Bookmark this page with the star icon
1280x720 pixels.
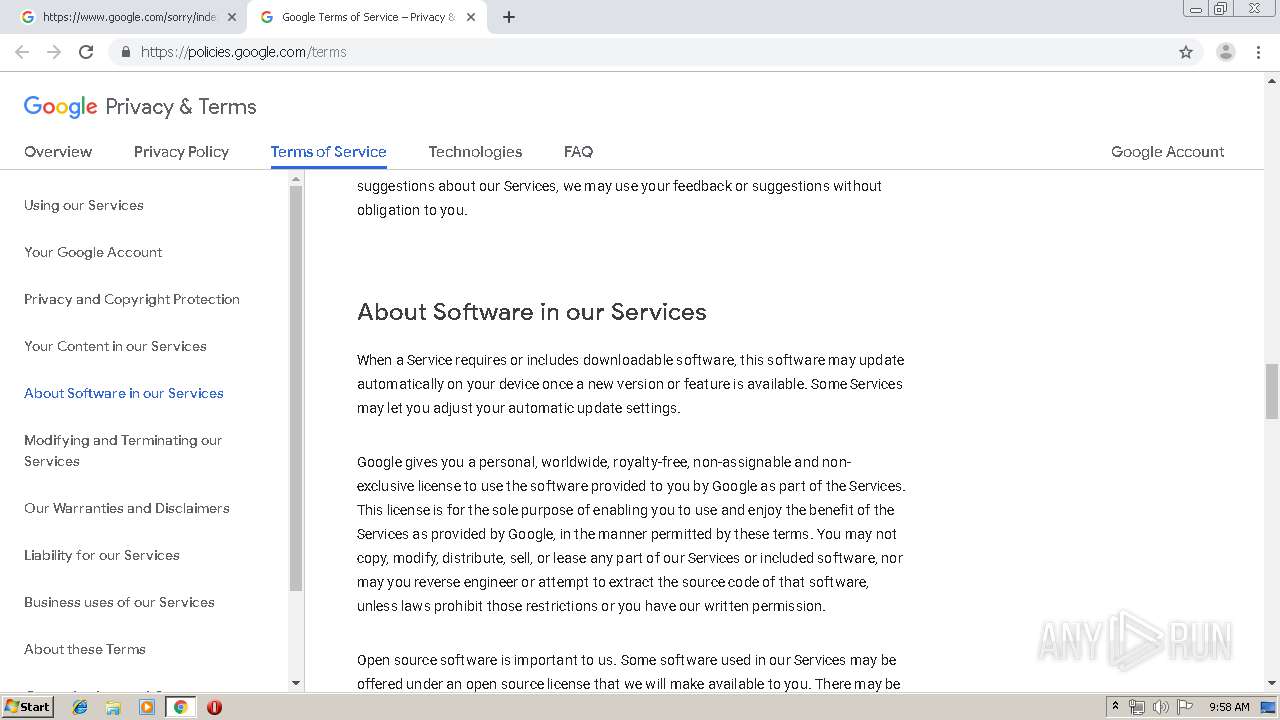1186,52
